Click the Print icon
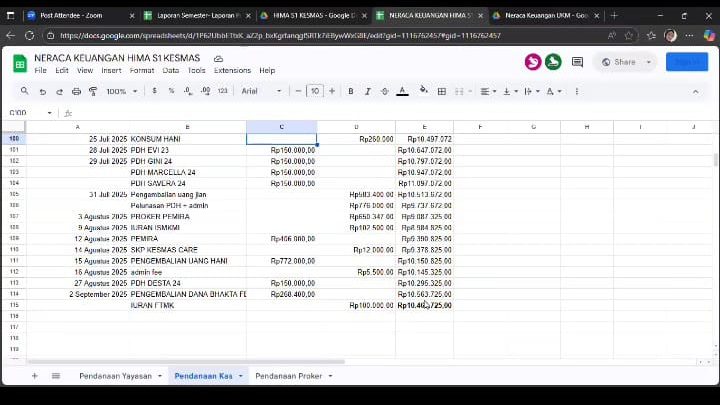This screenshot has width=720, height=405. (76, 91)
